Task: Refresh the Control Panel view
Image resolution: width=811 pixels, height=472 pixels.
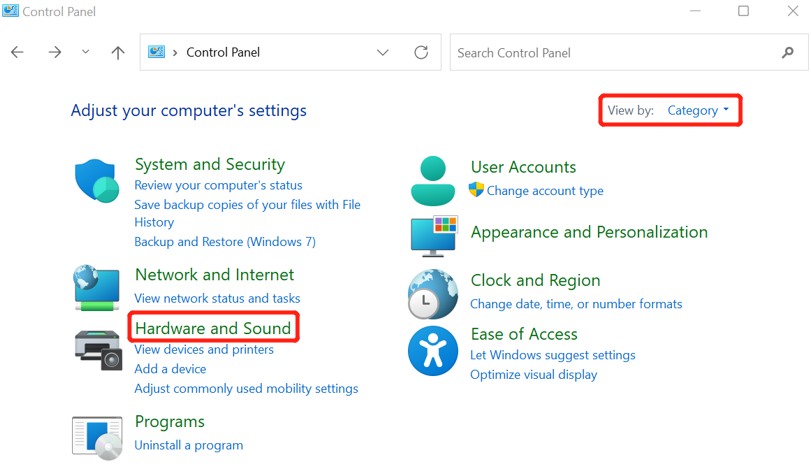Action: click(x=421, y=53)
